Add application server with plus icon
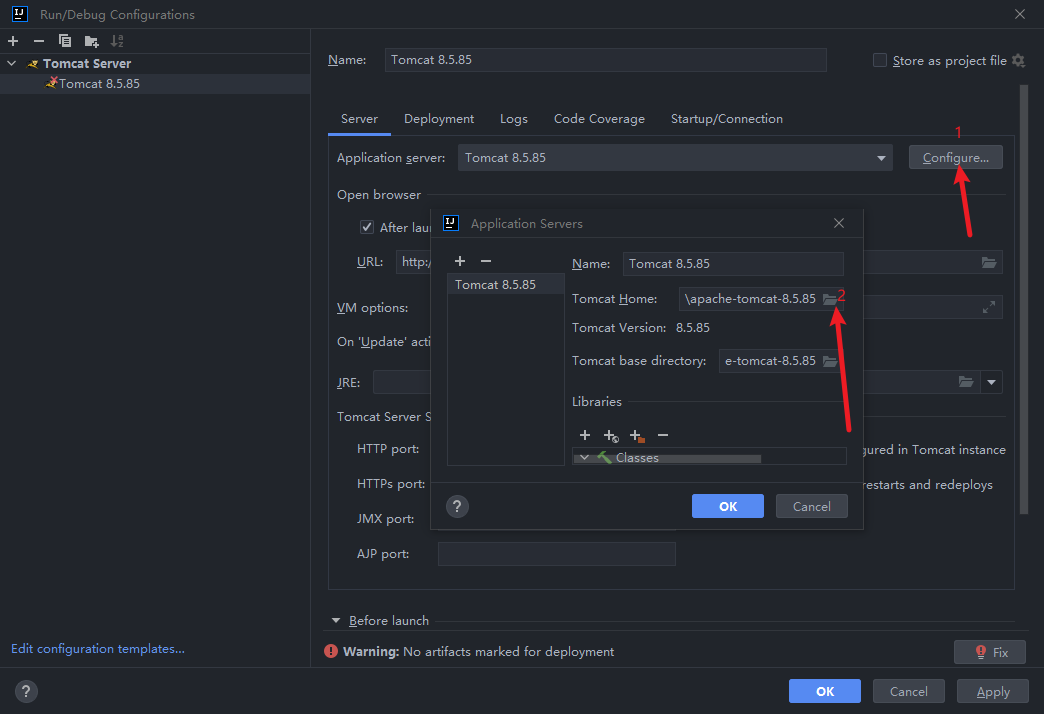This screenshot has width=1044, height=714. pyautogui.click(x=460, y=261)
